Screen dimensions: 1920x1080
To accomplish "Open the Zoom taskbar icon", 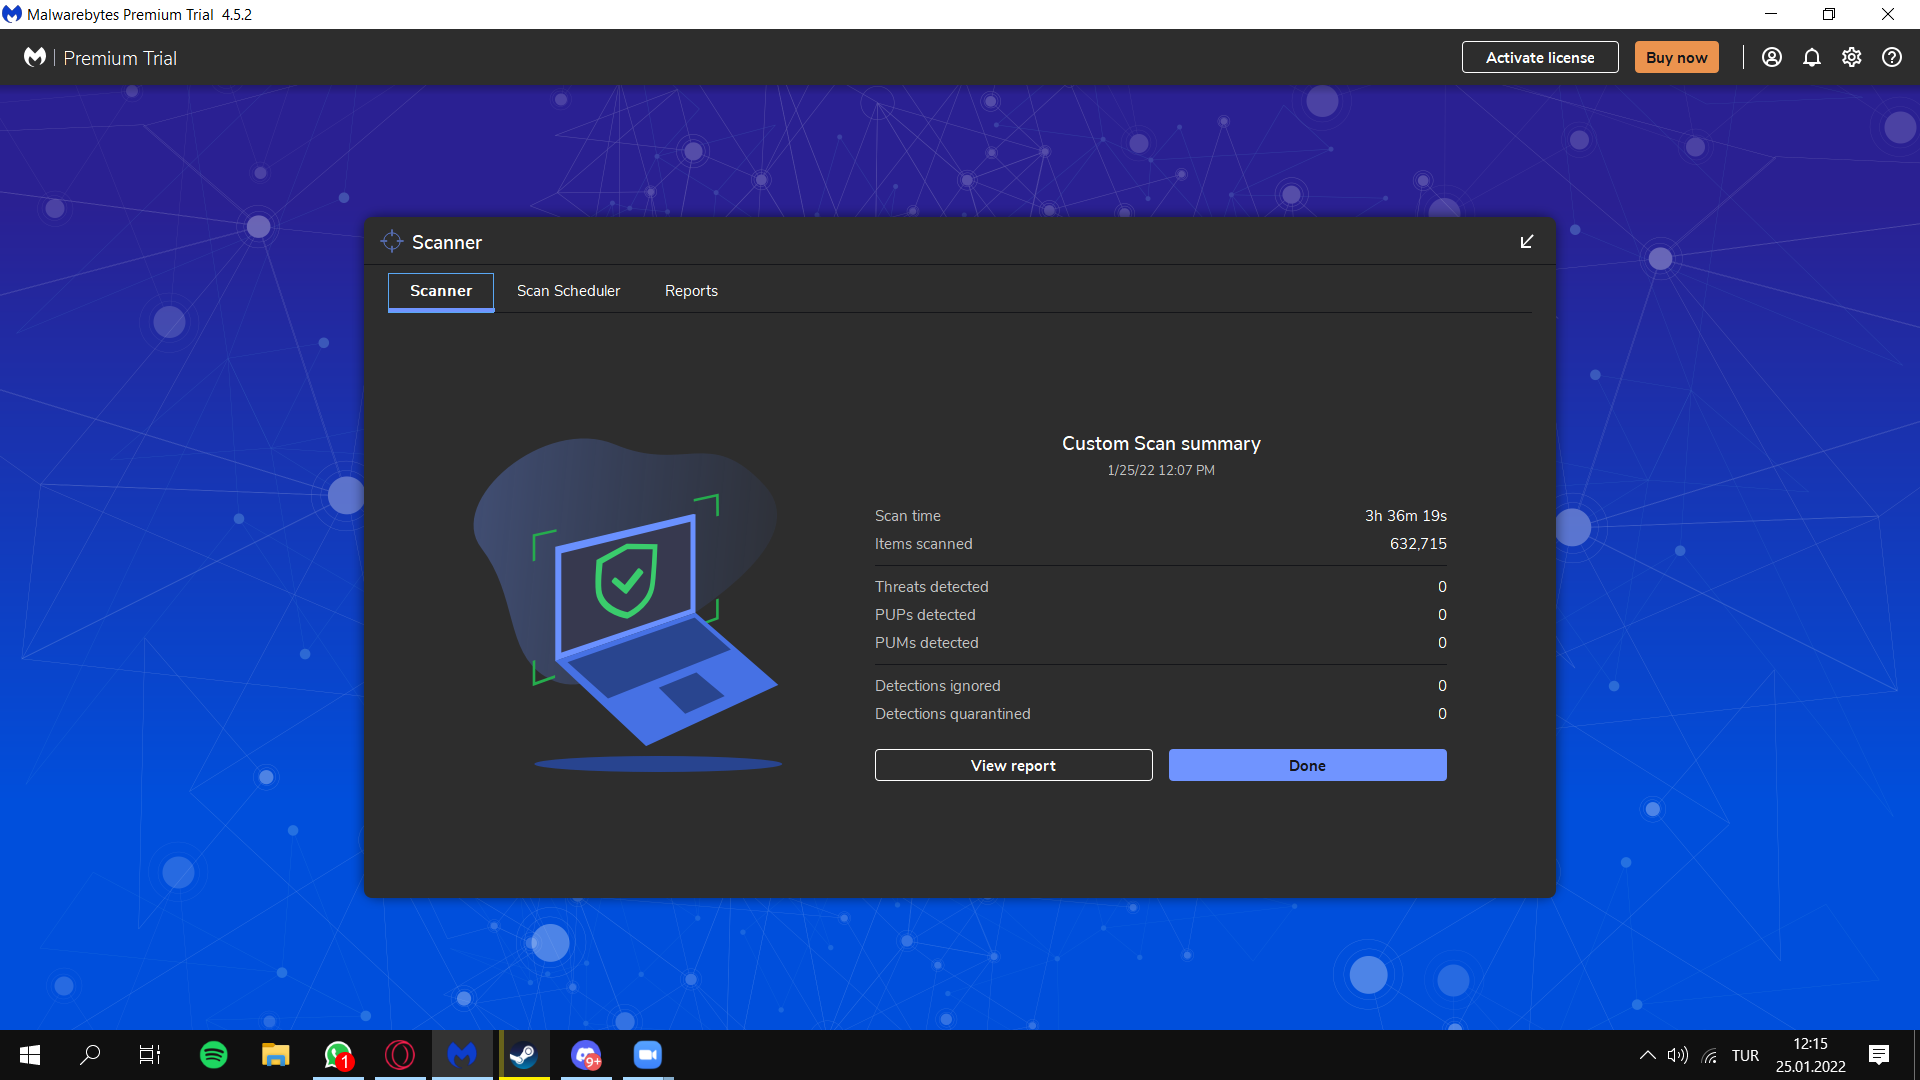I will pos(648,1055).
